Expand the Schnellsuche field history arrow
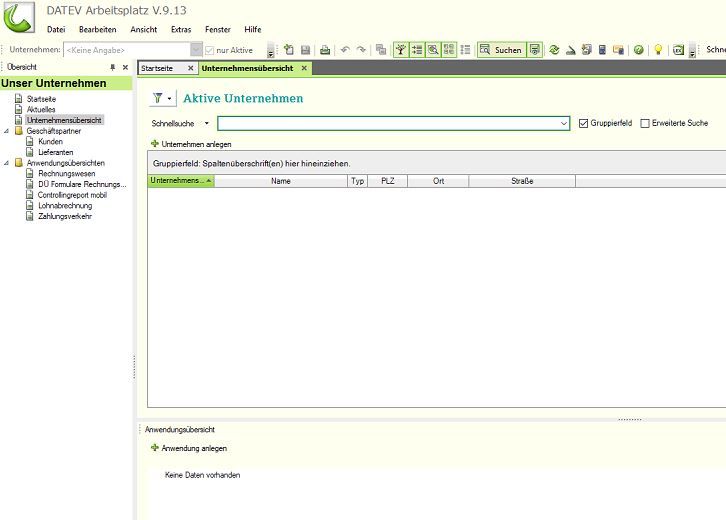 [563, 123]
